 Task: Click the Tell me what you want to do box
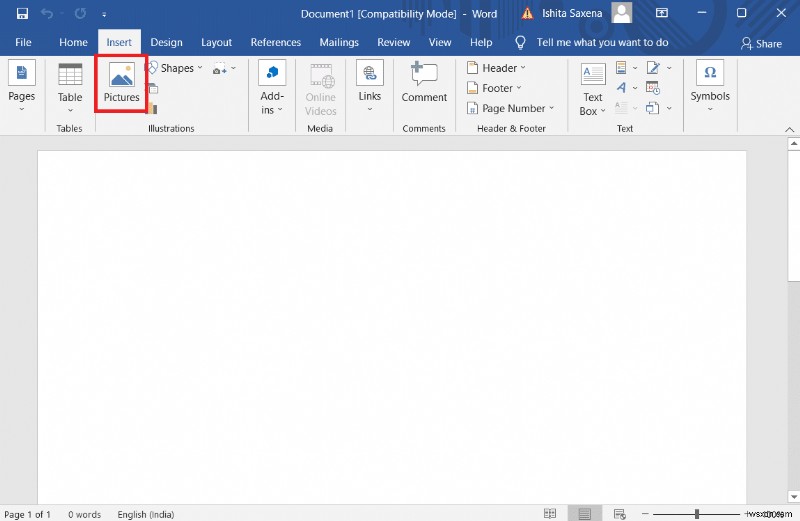pyautogui.click(x=602, y=42)
